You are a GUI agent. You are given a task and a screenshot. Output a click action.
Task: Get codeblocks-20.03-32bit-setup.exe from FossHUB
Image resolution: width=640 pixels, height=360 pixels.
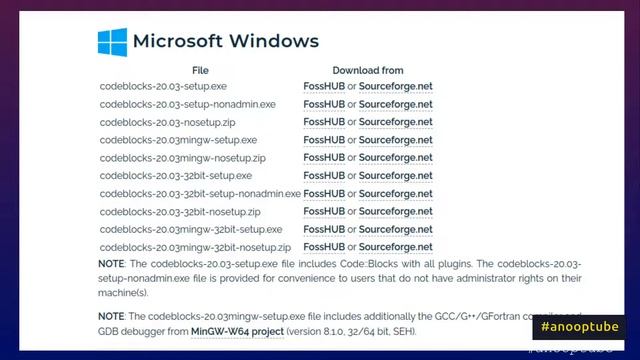324,176
